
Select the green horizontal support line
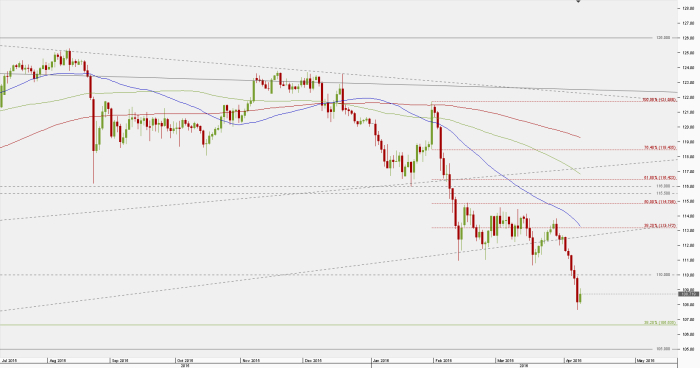click(321, 325)
